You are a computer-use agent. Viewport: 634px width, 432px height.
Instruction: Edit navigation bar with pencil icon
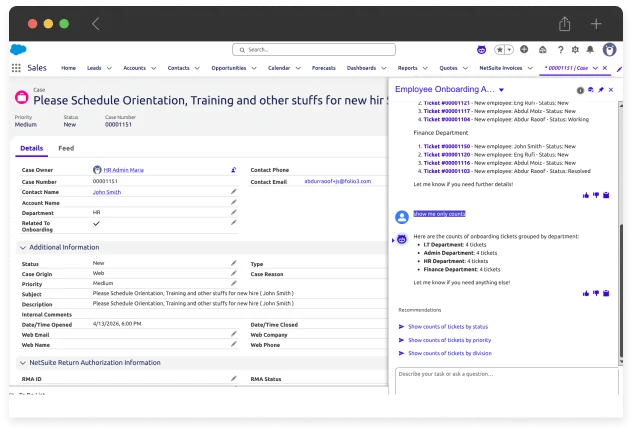[619, 69]
